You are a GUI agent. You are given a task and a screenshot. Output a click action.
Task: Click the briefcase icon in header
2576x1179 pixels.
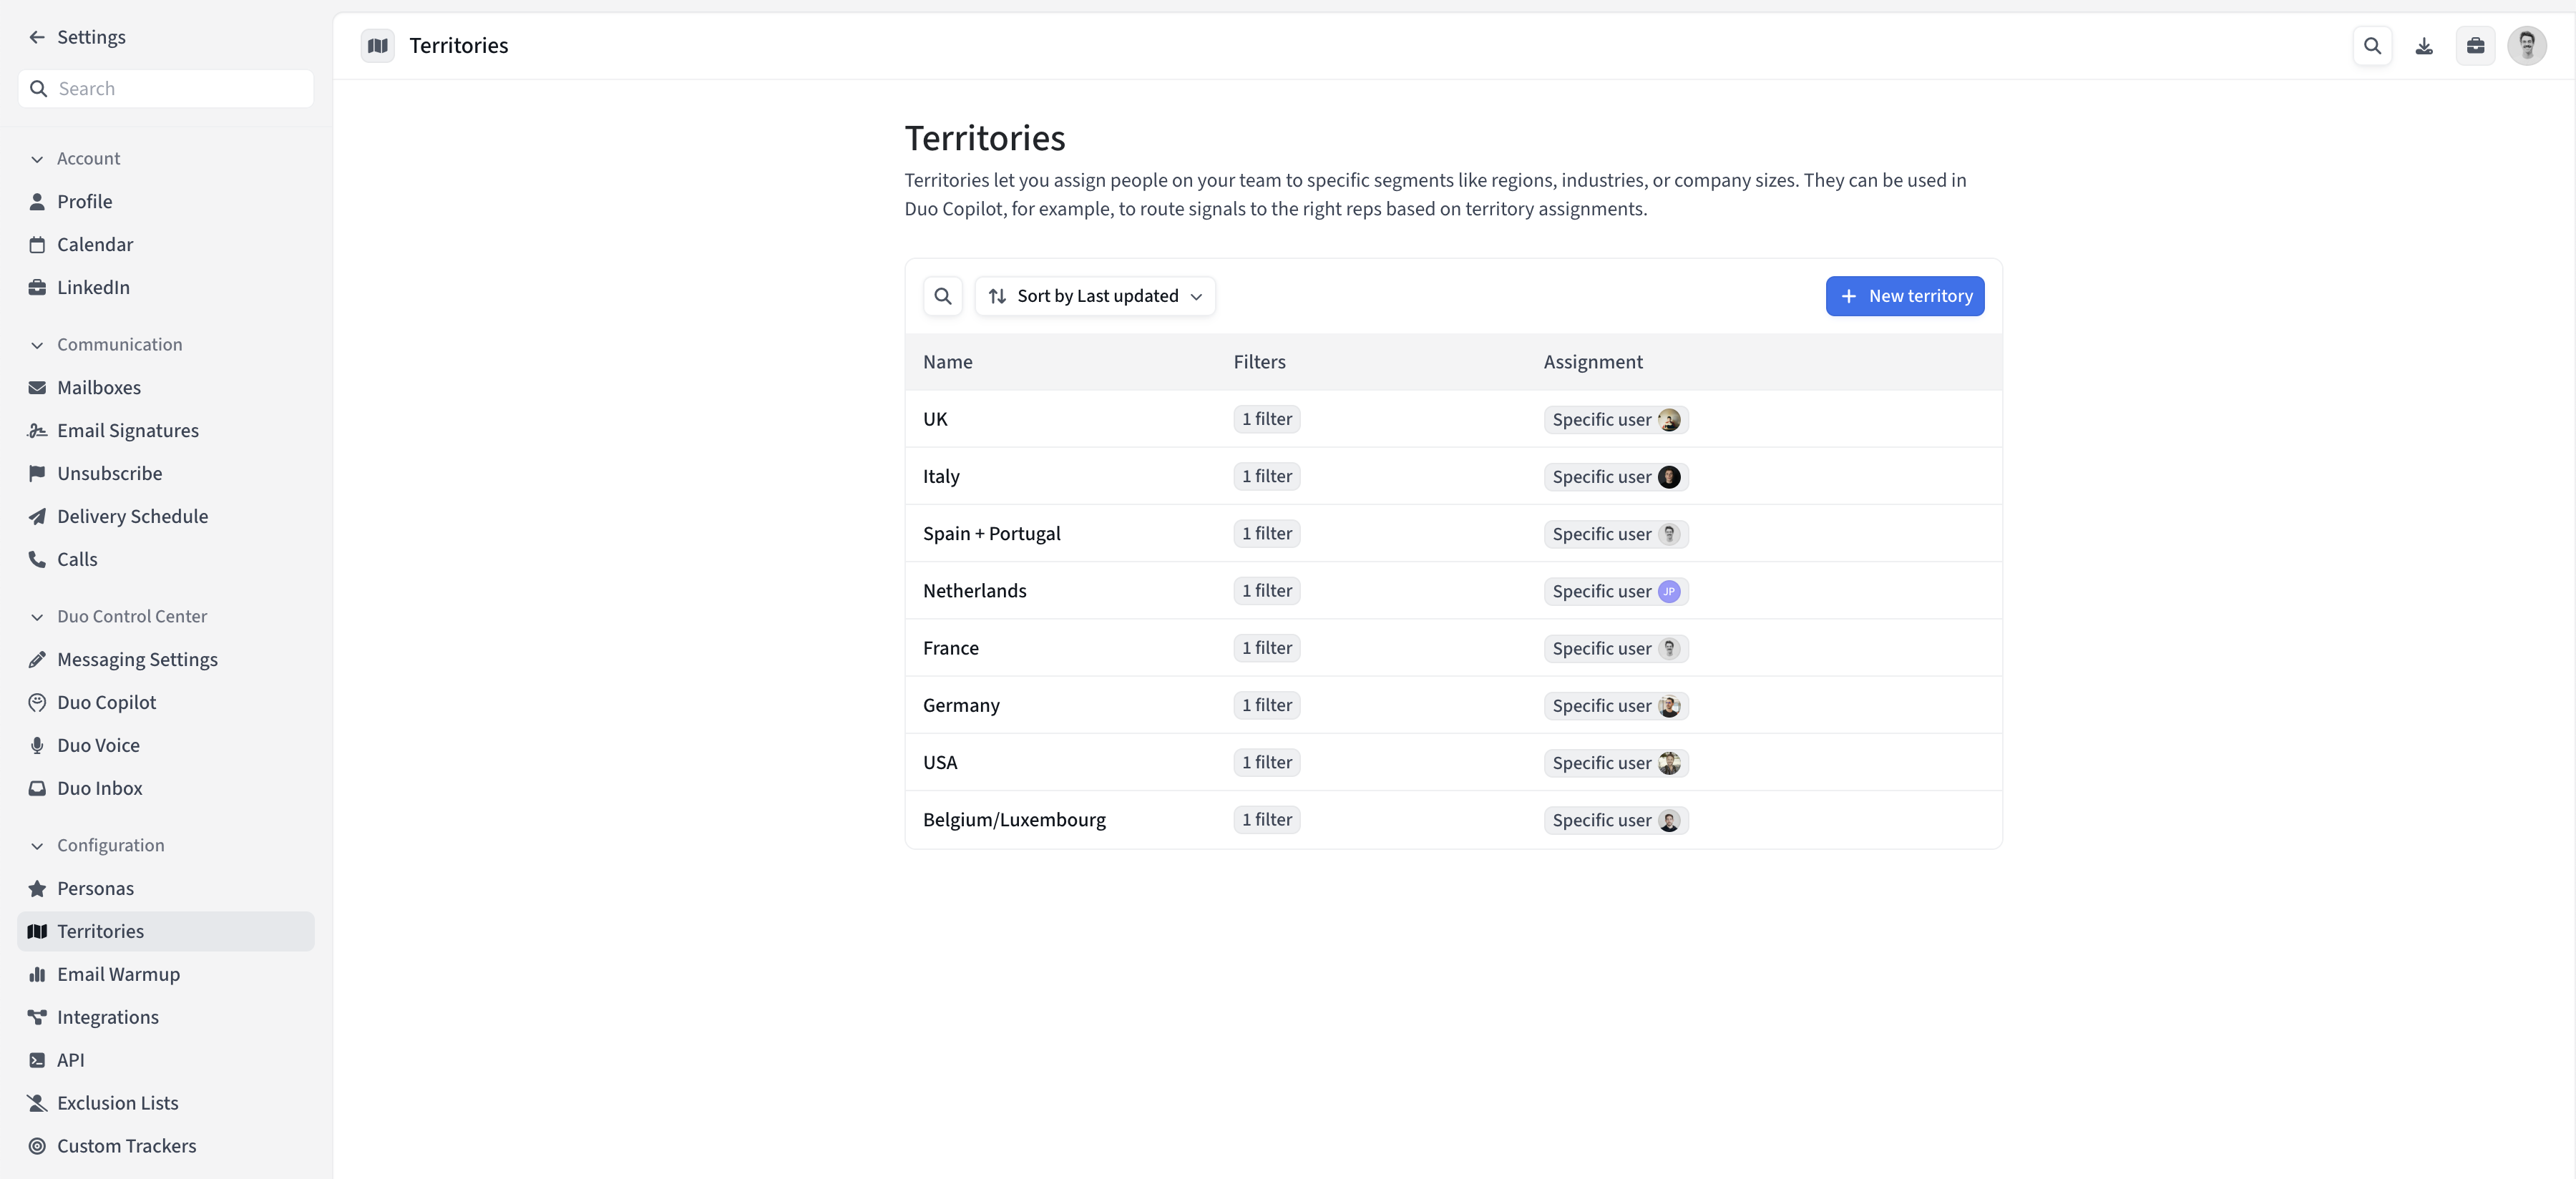coord(2475,46)
